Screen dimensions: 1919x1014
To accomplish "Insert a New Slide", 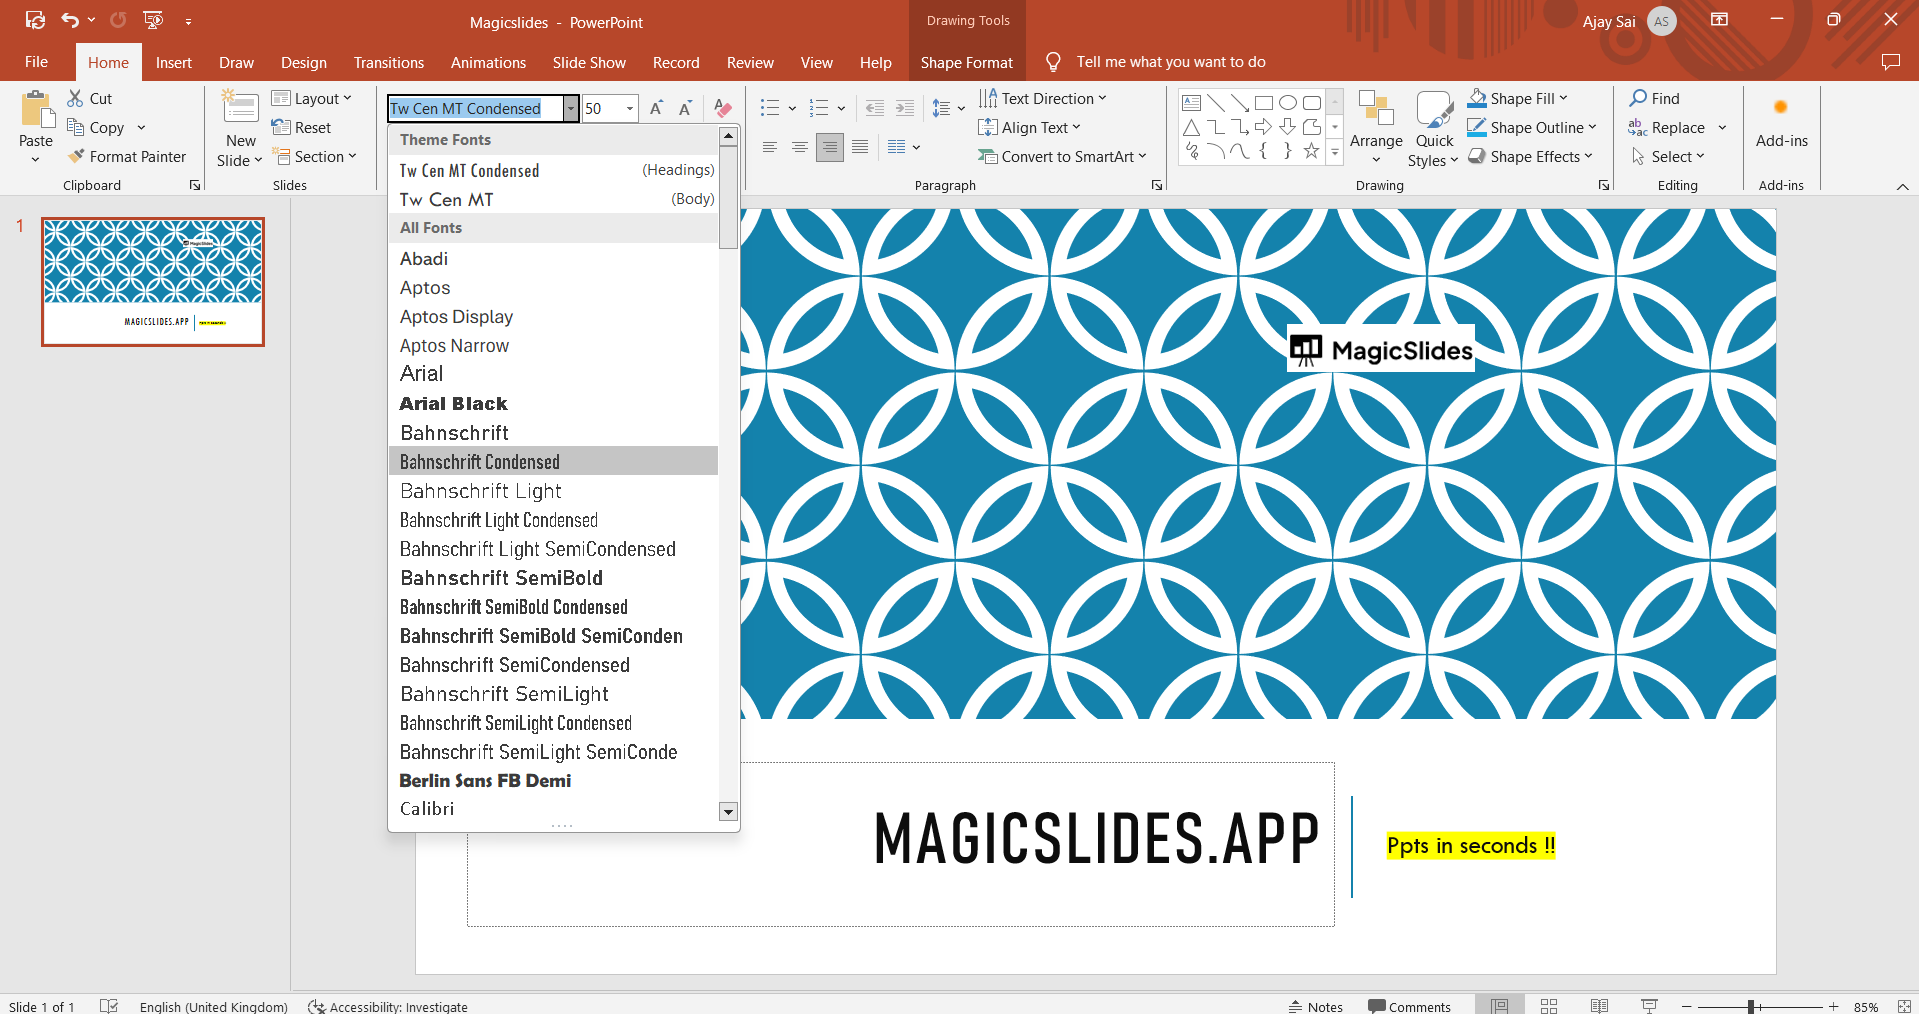I will [x=240, y=108].
